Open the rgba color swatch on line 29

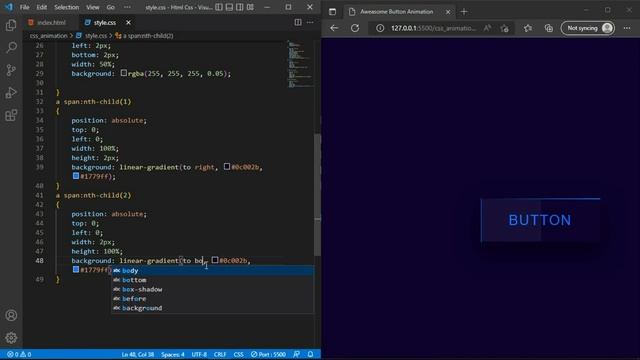(124, 73)
